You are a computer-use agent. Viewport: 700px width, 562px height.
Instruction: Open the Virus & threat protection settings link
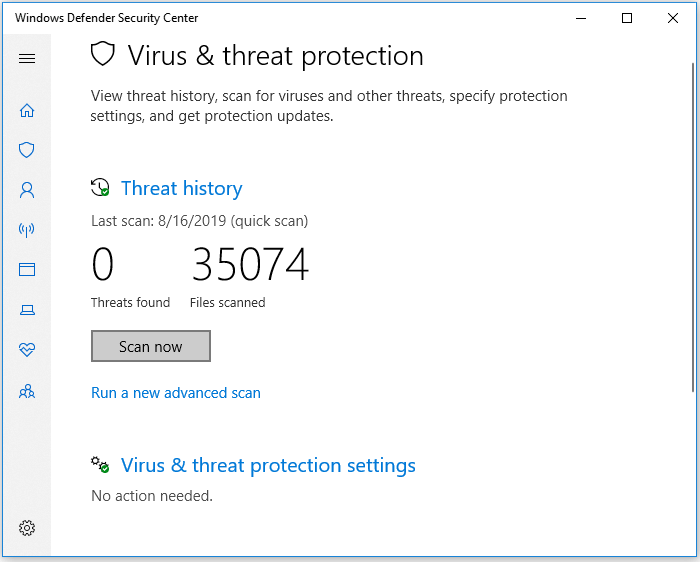click(268, 465)
